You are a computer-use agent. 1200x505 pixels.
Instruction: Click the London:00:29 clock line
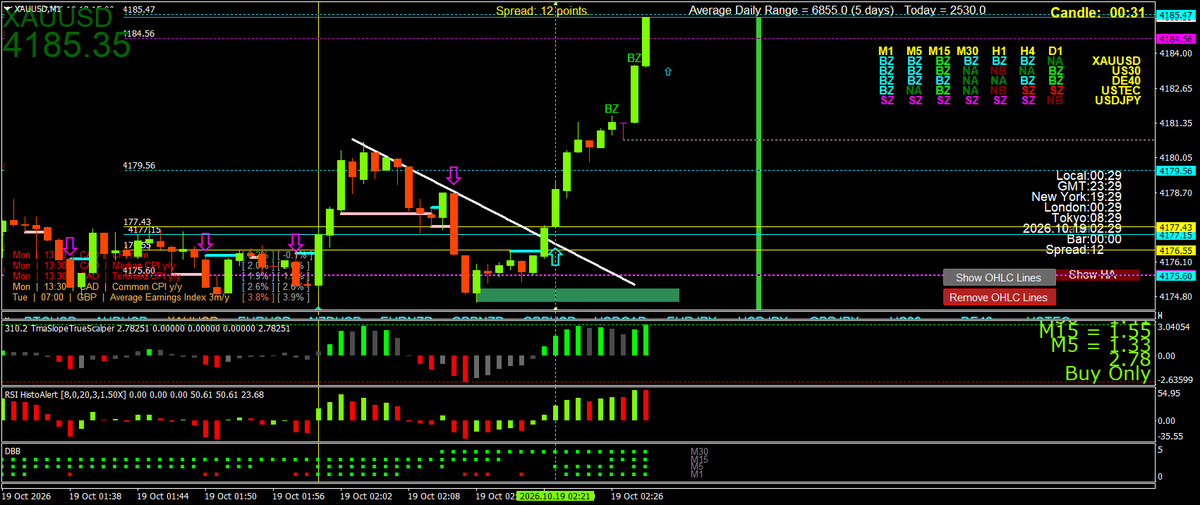pyautogui.click(x=1082, y=207)
